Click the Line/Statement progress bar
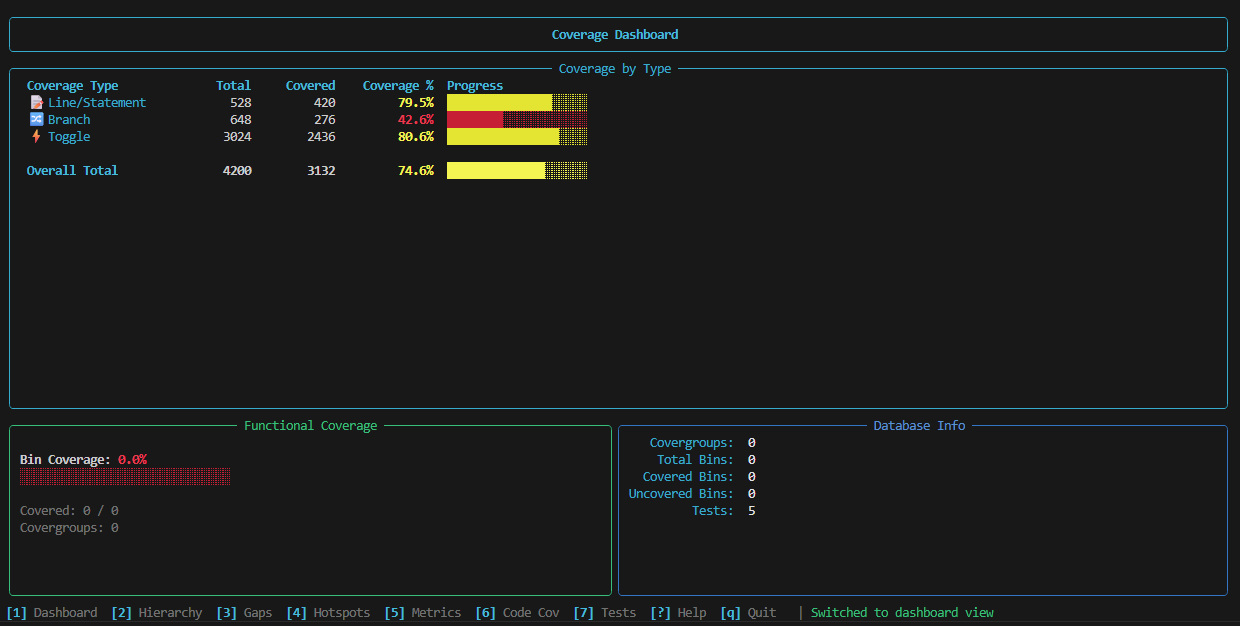The height and width of the screenshot is (626, 1240). (516, 103)
